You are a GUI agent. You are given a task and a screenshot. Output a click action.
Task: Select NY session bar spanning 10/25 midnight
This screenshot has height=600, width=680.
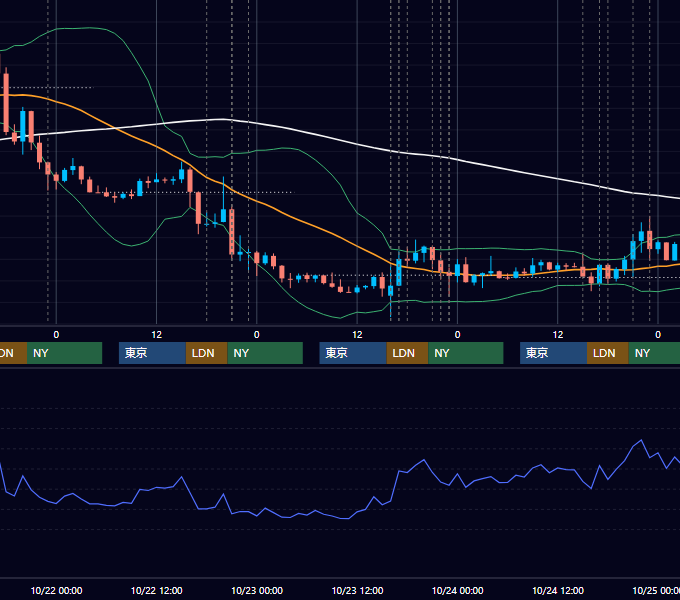pyautogui.click(x=654, y=353)
